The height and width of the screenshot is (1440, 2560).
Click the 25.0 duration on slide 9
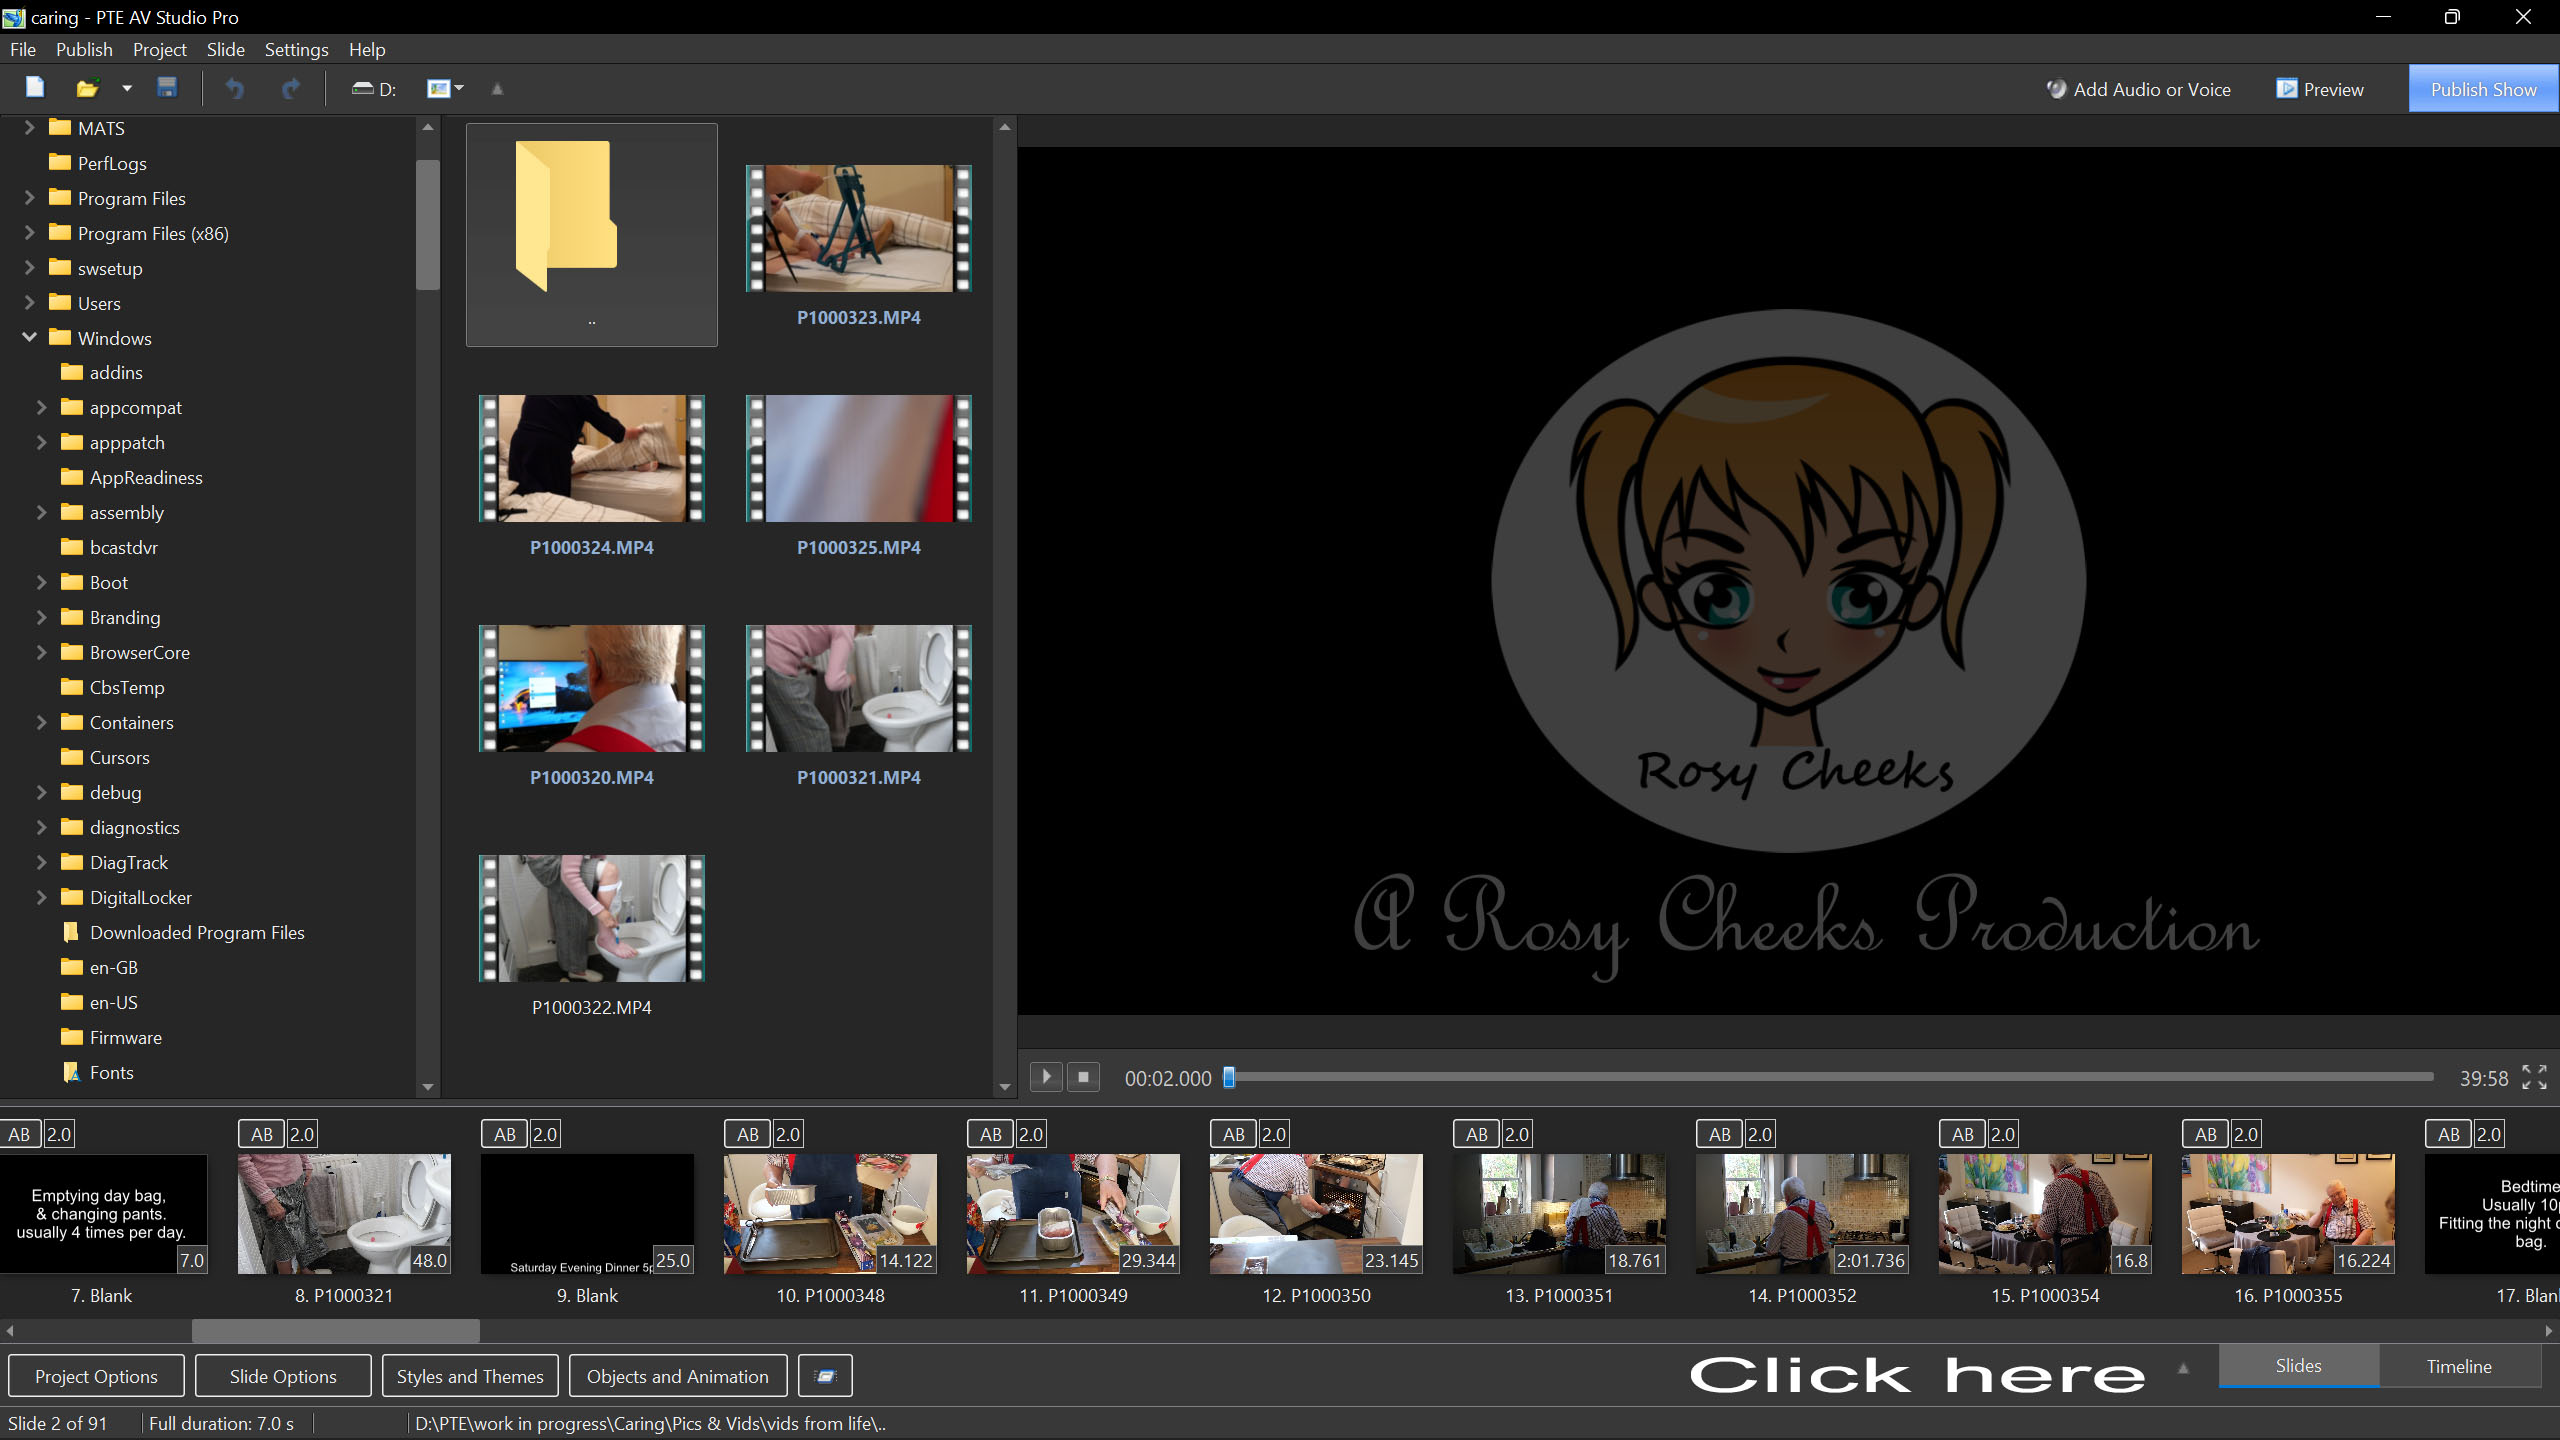click(x=673, y=1260)
